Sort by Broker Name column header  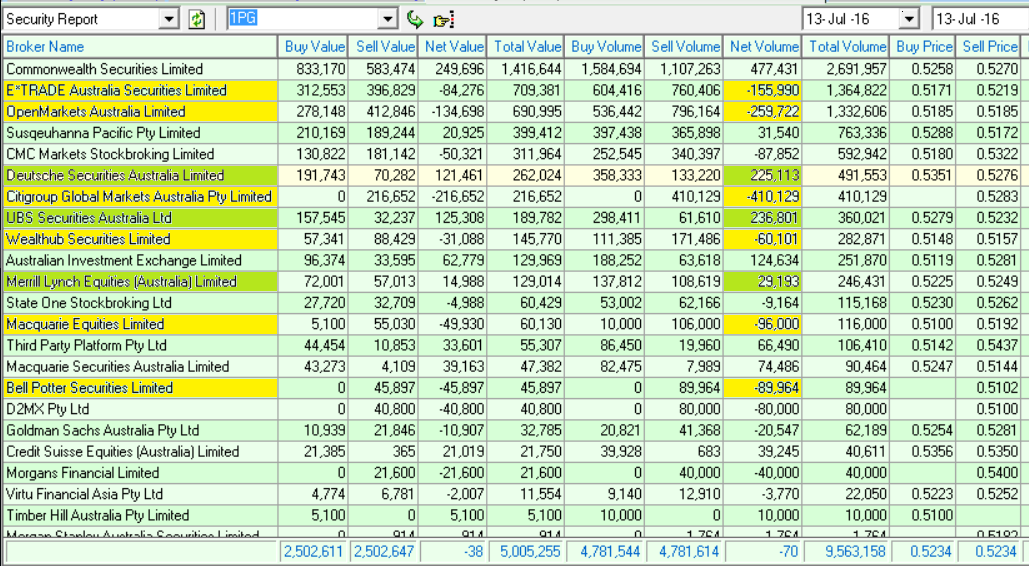(x=140, y=47)
